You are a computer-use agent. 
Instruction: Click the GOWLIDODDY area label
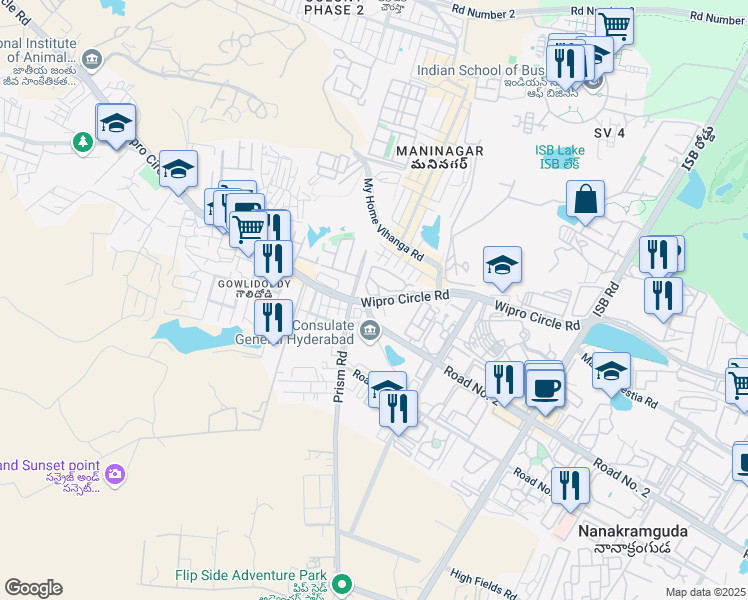click(x=254, y=284)
